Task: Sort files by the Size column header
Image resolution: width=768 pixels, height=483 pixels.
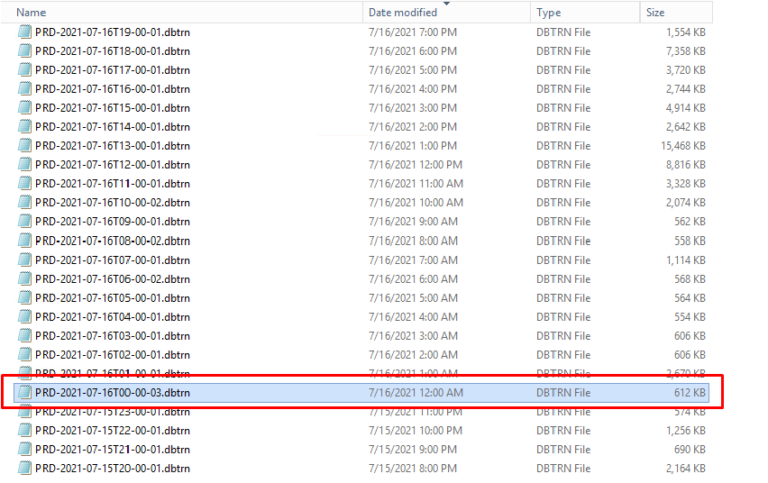Action: pyautogui.click(x=655, y=12)
